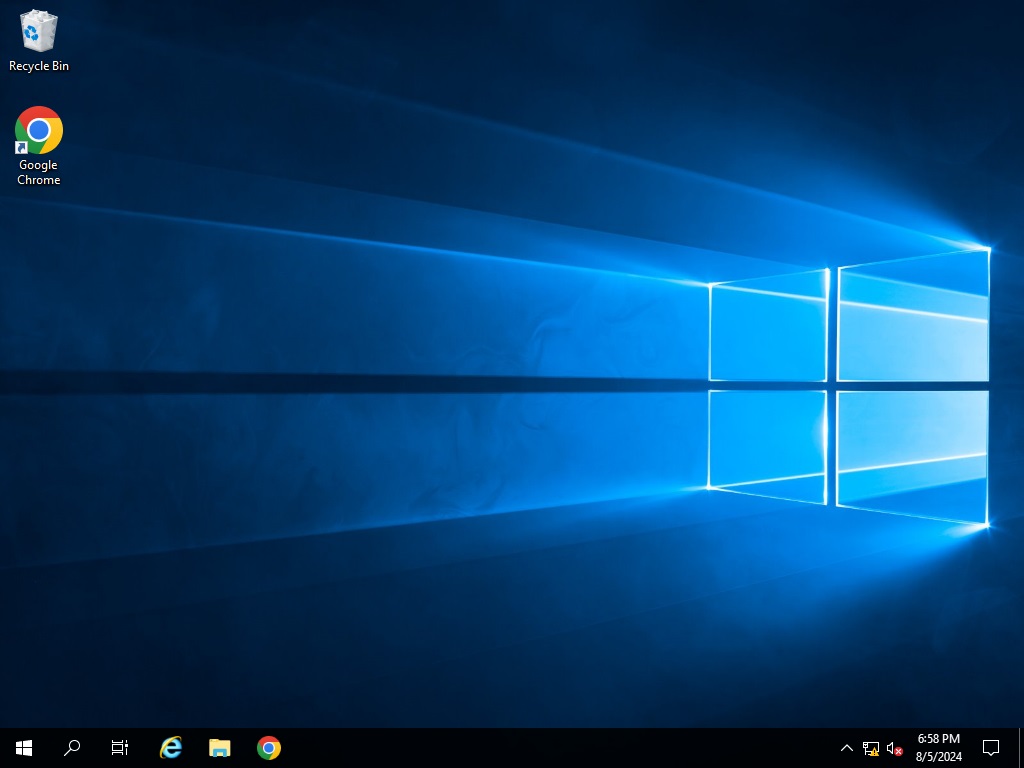
Task: Open the taskbar search magnifier
Action: click(x=72, y=748)
